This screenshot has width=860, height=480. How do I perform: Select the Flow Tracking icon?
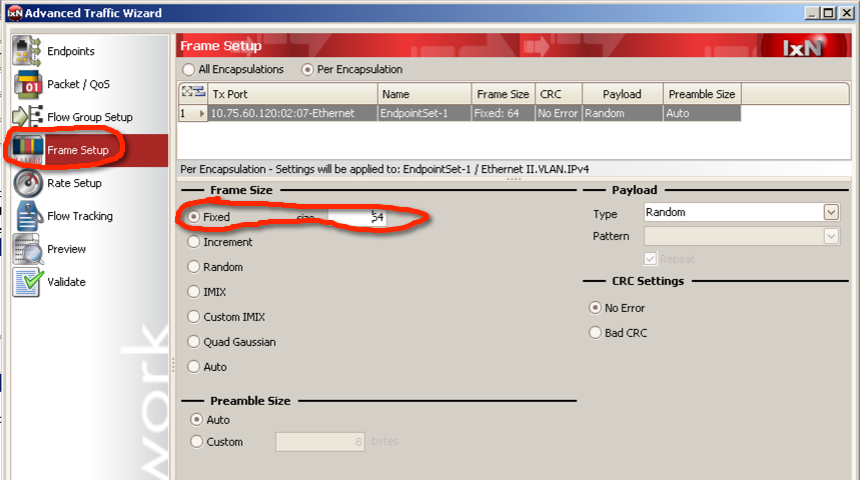(x=28, y=215)
